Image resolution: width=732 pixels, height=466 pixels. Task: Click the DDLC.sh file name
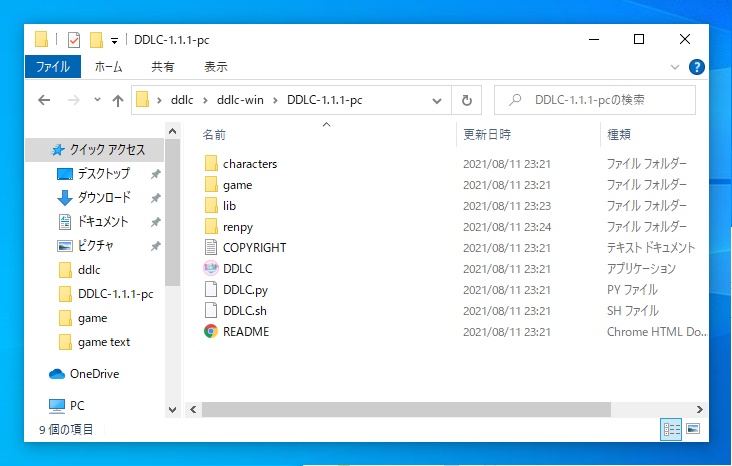245,311
